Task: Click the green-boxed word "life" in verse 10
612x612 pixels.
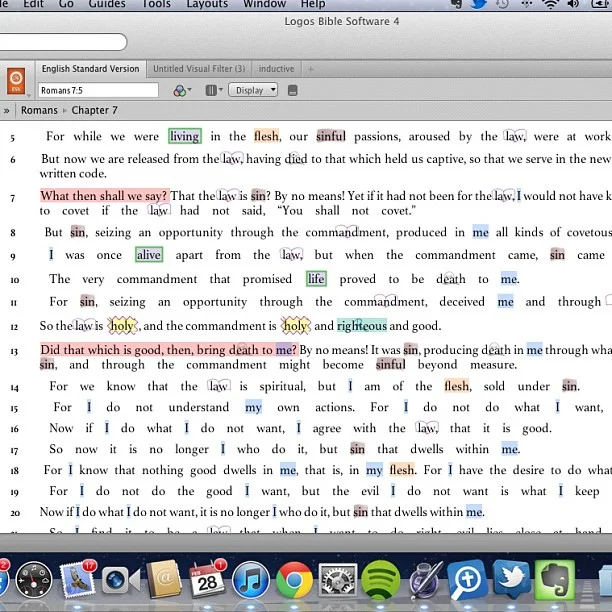Action: pos(316,279)
